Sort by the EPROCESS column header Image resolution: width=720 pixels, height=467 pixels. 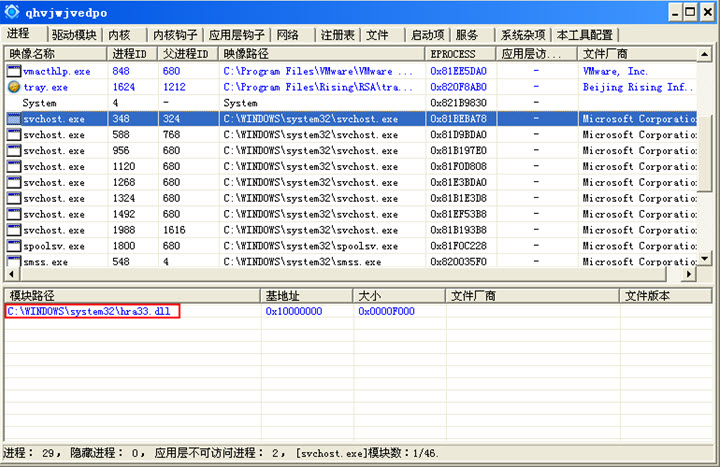pos(453,53)
